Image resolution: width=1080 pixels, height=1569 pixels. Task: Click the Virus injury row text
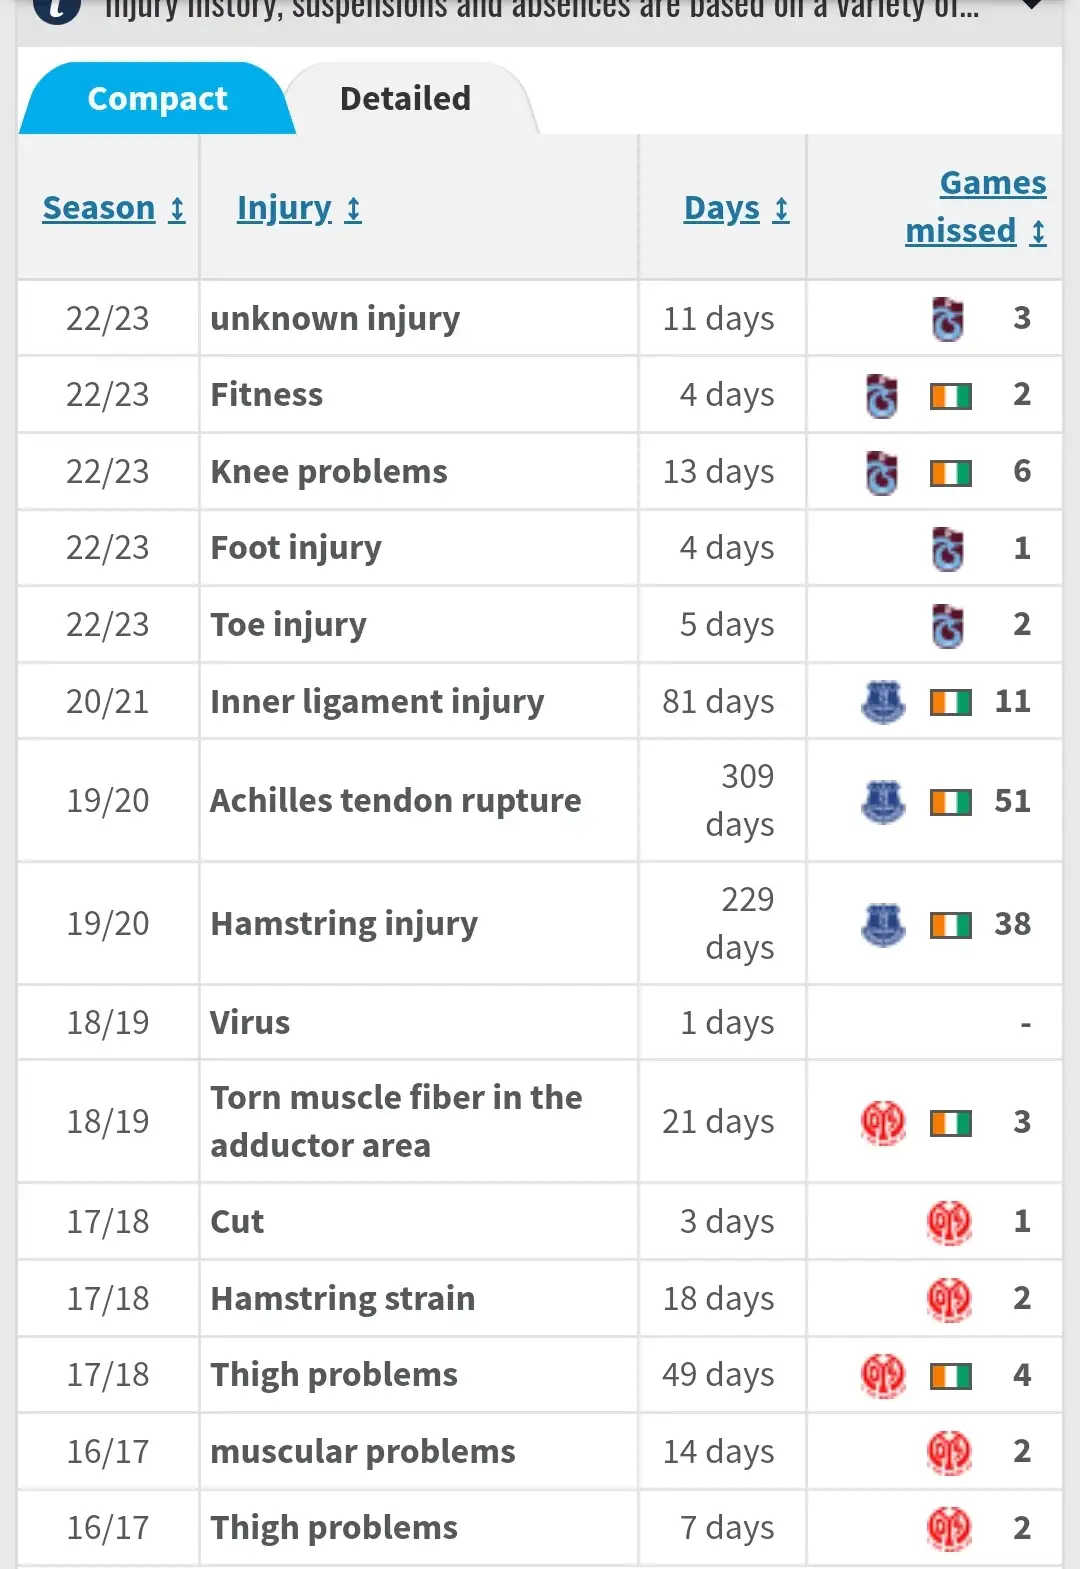[250, 1023]
